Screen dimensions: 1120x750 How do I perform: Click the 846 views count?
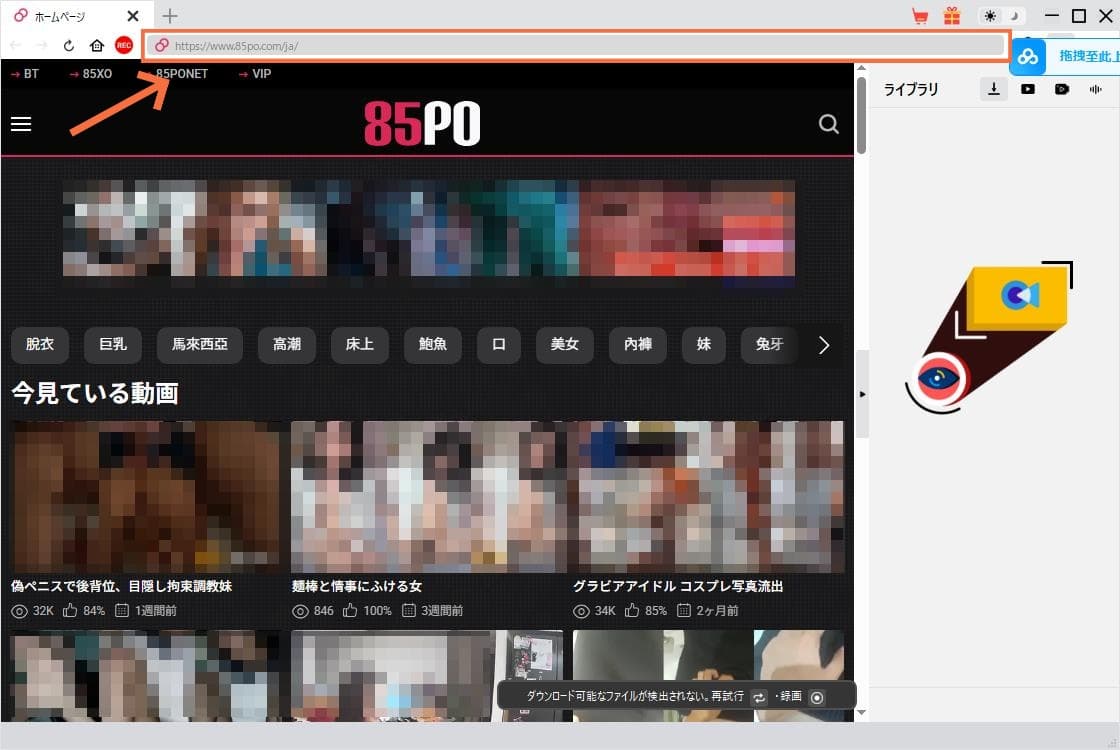[x=324, y=611]
